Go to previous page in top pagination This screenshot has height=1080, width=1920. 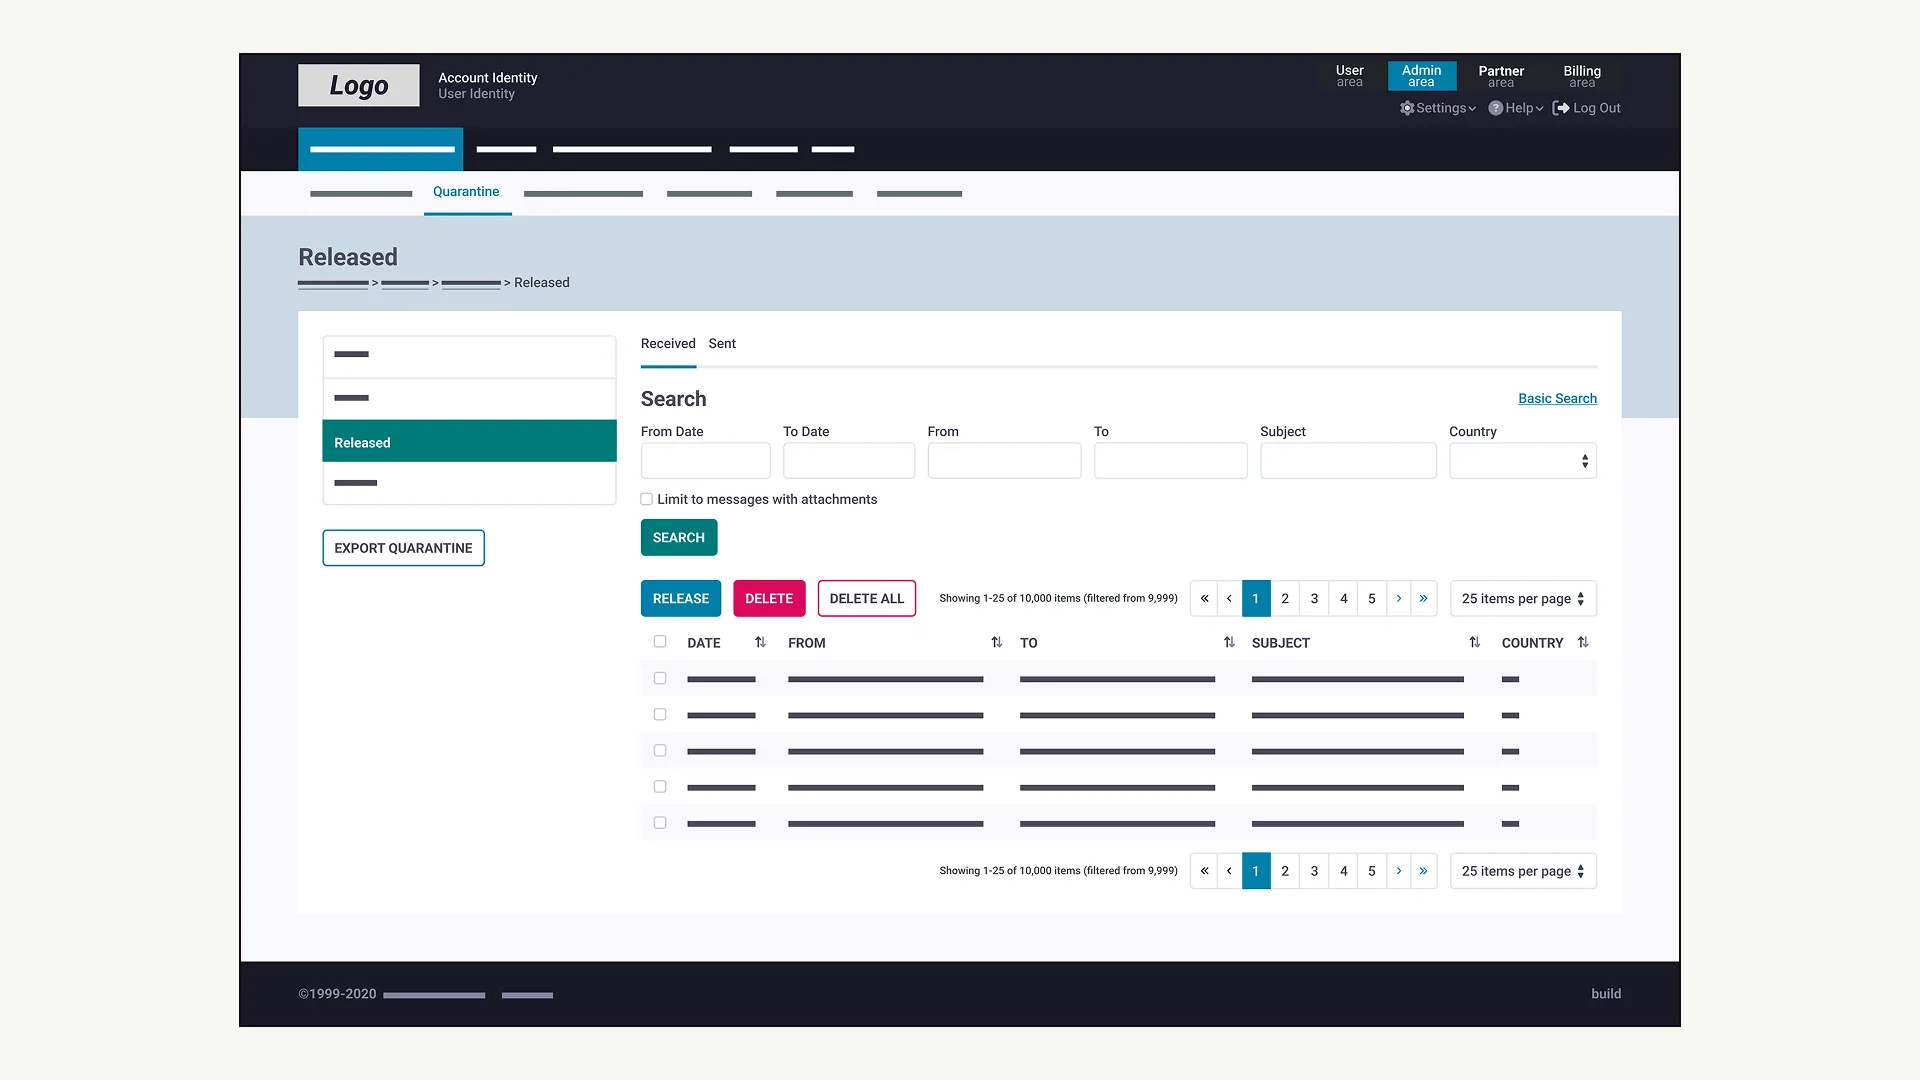click(x=1229, y=598)
